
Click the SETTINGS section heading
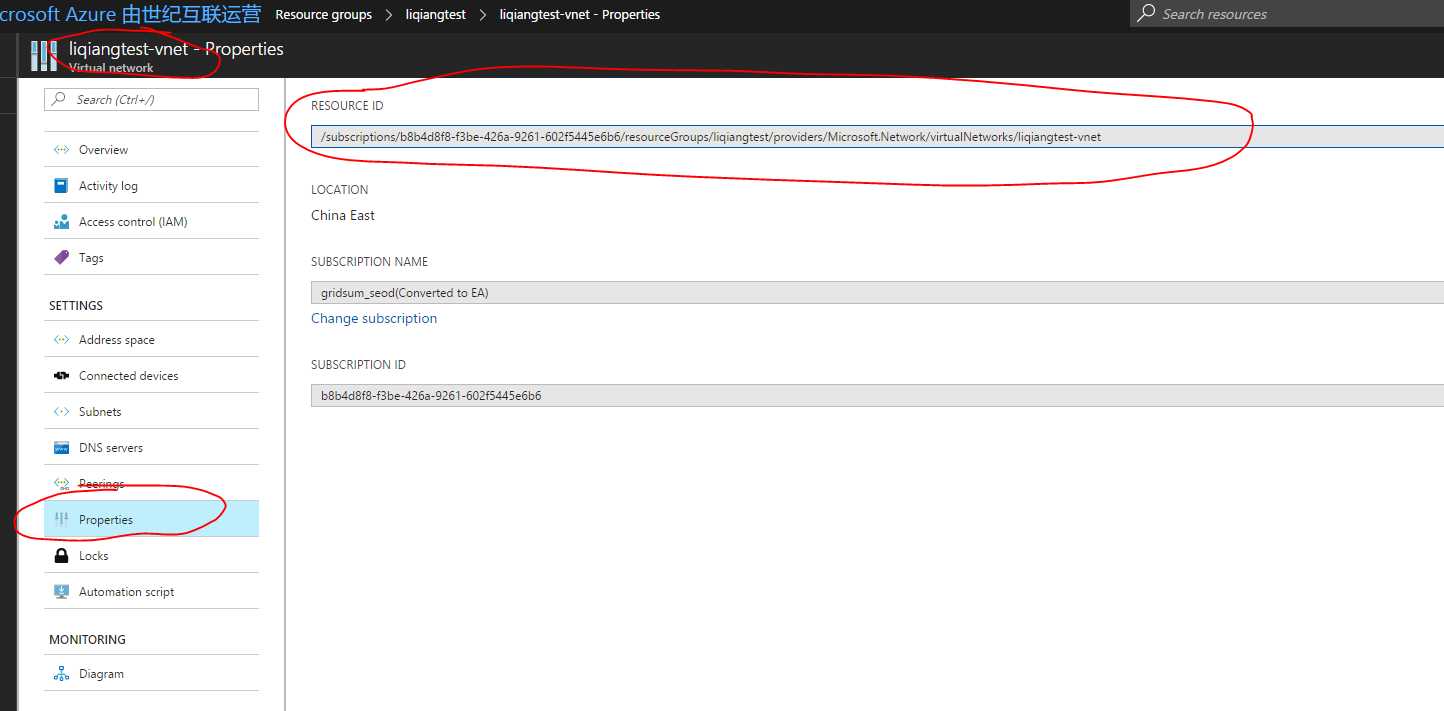coord(76,306)
